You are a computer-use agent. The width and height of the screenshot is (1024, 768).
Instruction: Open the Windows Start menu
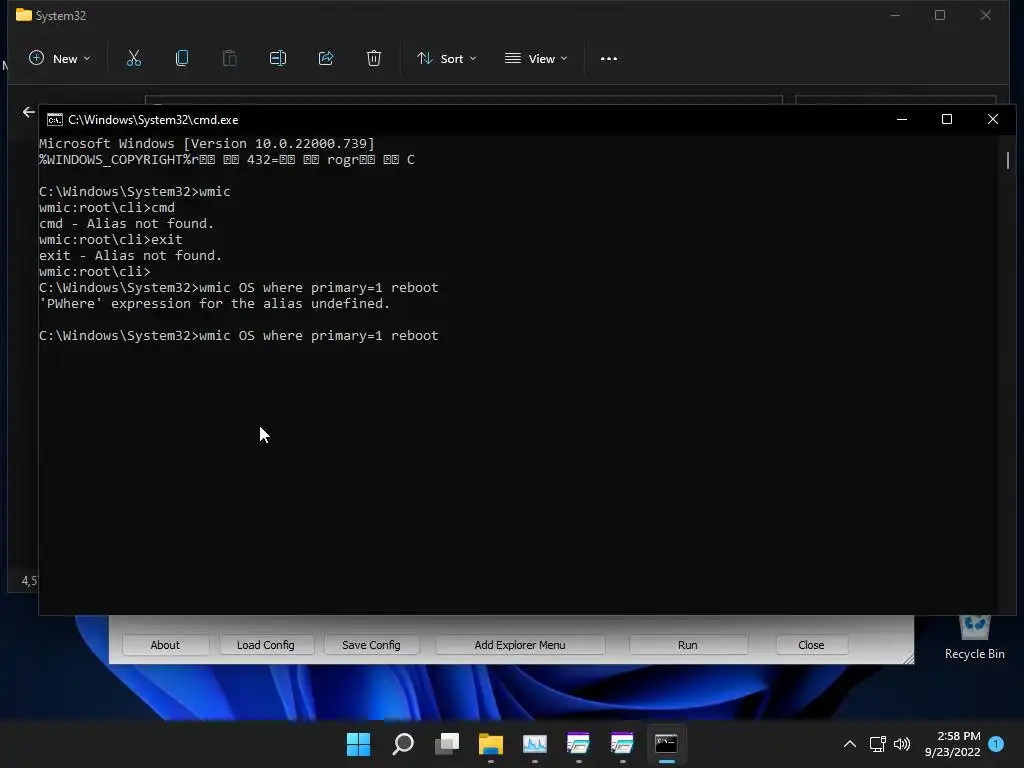359,744
